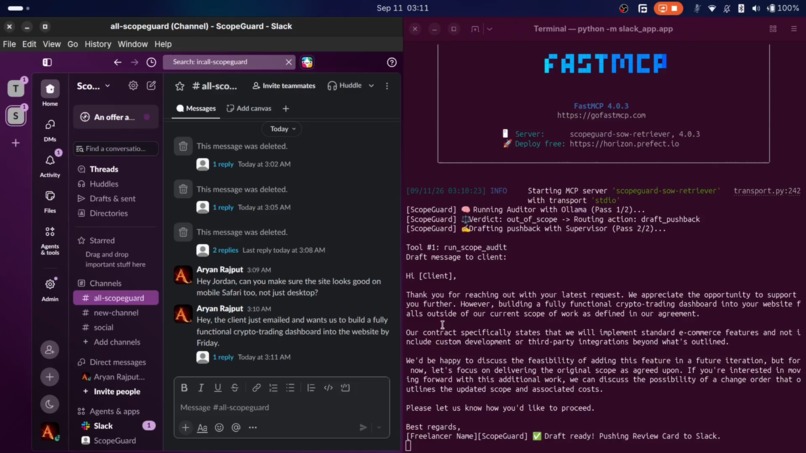The image size is (806, 453).
Task: Open workspace settings gear icon
Action: click(133, 86)
